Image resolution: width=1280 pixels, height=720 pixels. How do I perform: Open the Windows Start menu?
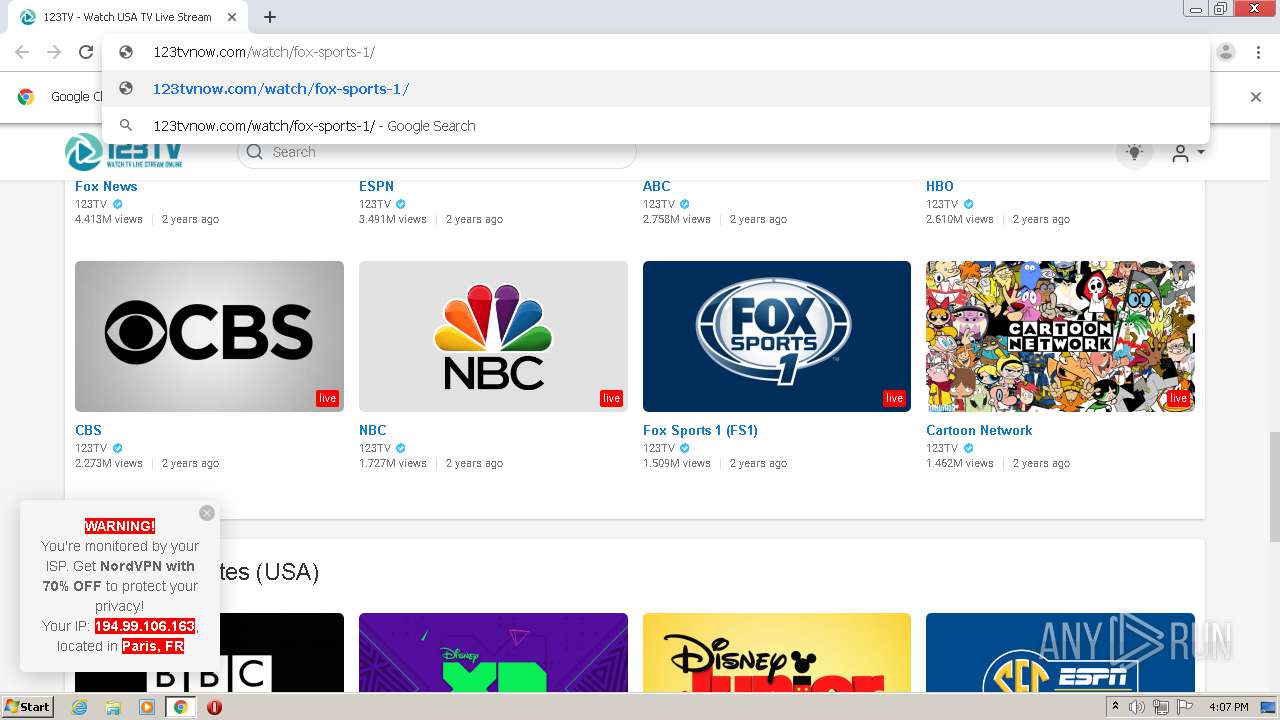pyautogui.click(x=27, y=706)
